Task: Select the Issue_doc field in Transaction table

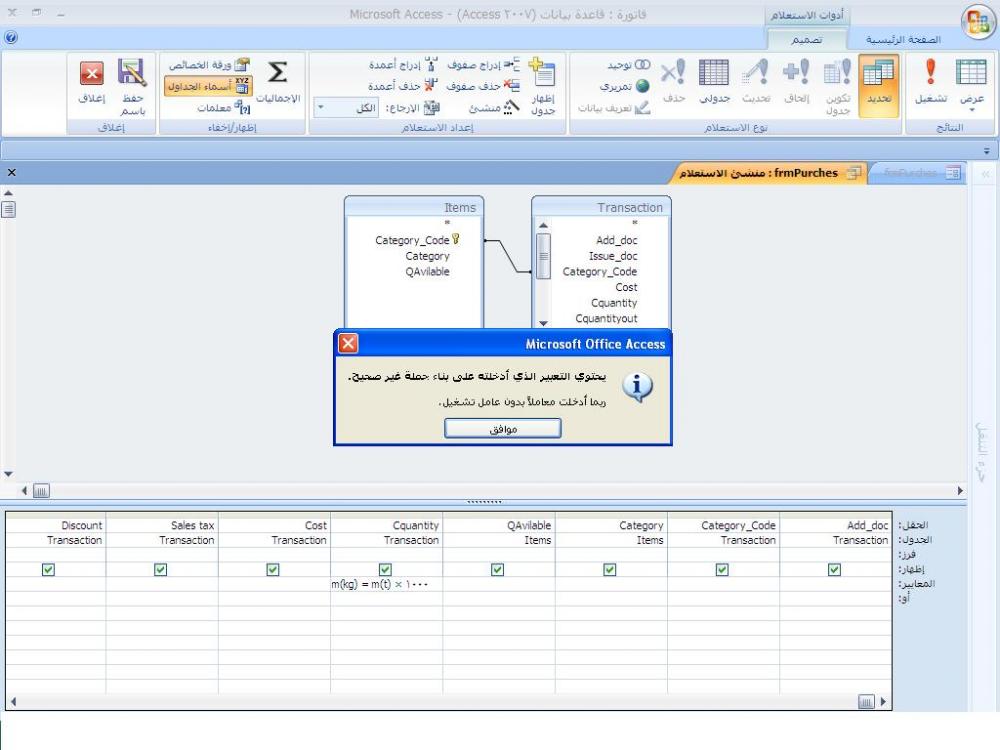Action: [x=613, y=256]
